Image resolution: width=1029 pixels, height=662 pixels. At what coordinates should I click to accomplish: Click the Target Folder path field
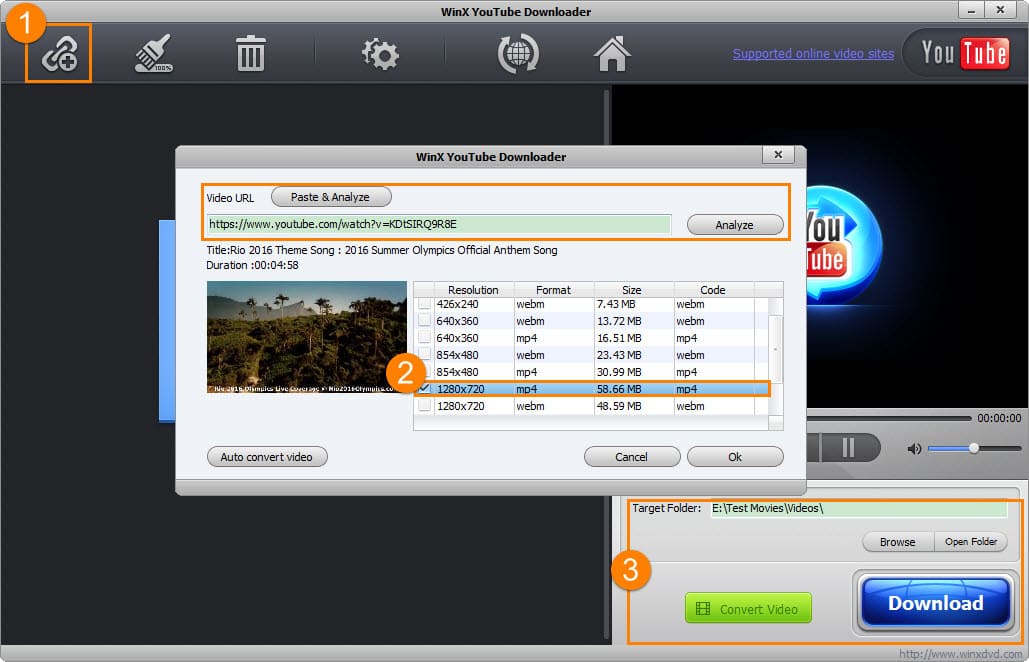coord(859,508)
